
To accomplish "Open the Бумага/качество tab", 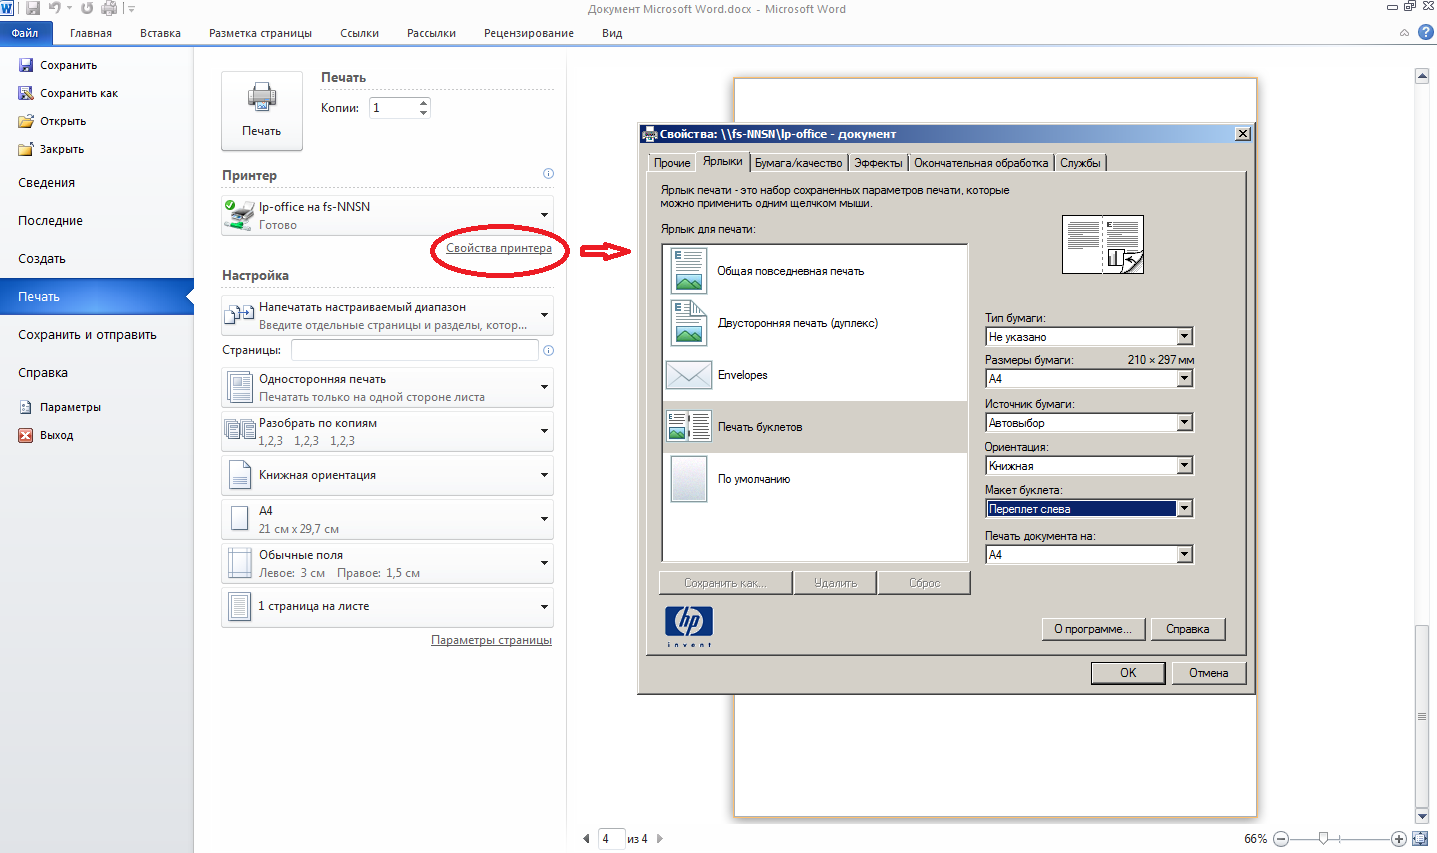I will 798,163.
